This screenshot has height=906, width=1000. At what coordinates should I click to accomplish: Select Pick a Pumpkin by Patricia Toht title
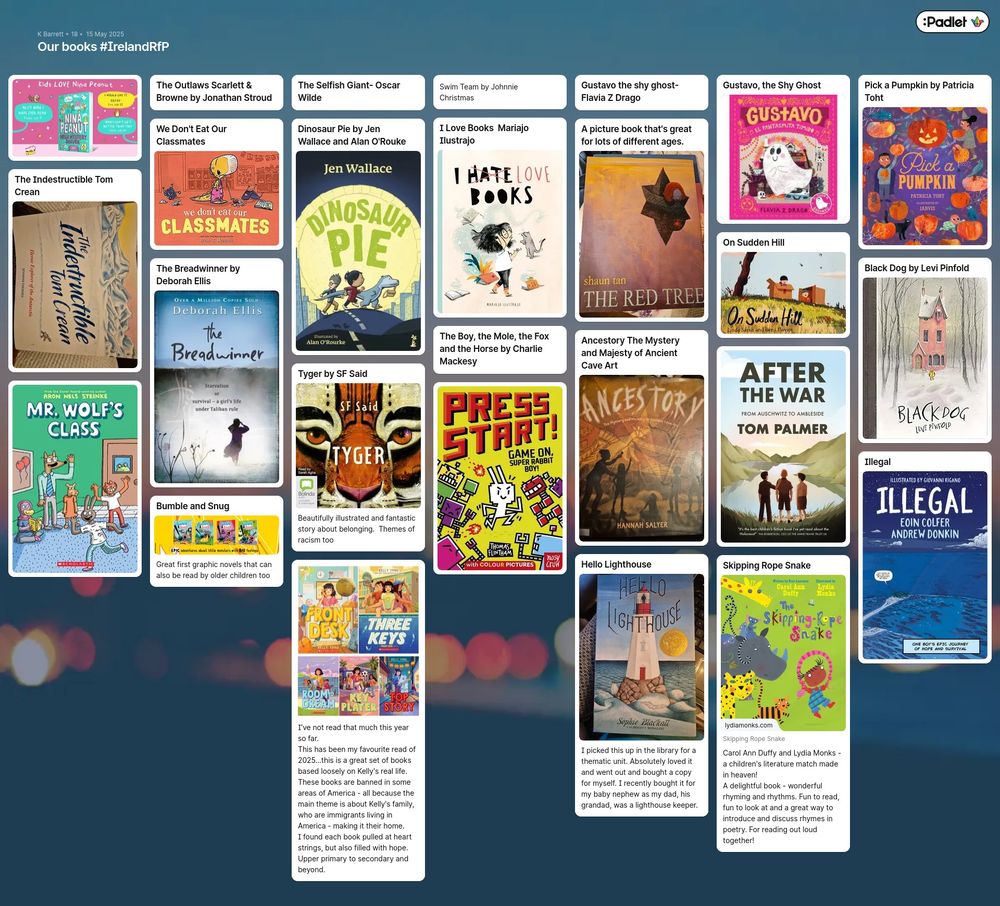point(919,91)
